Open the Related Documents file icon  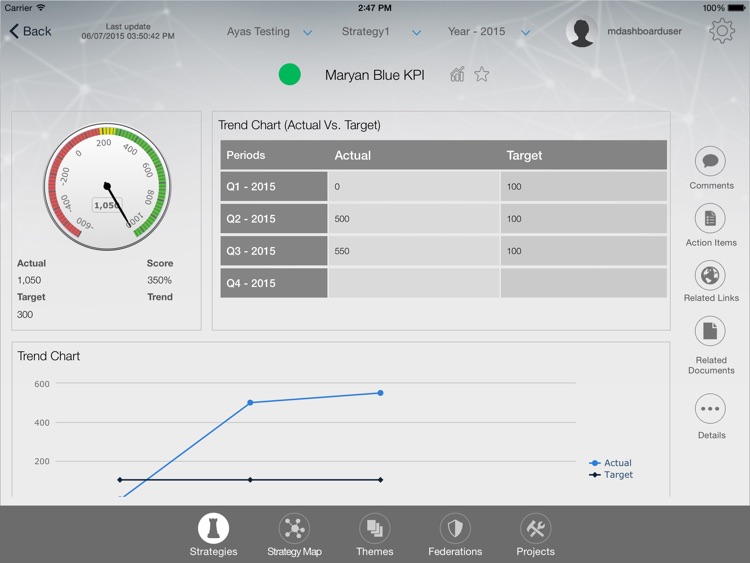click(x=710, y=331)
